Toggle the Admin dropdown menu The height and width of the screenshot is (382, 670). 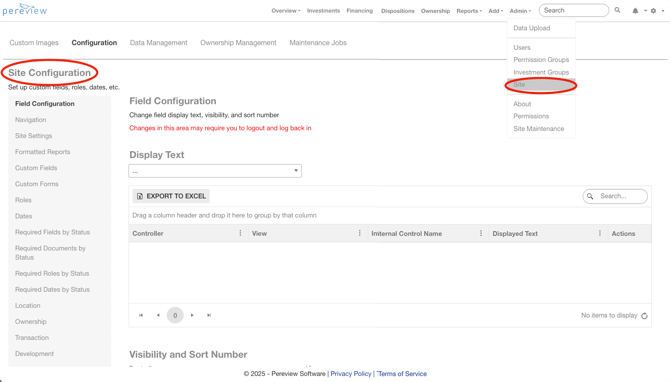pos(520,11)
